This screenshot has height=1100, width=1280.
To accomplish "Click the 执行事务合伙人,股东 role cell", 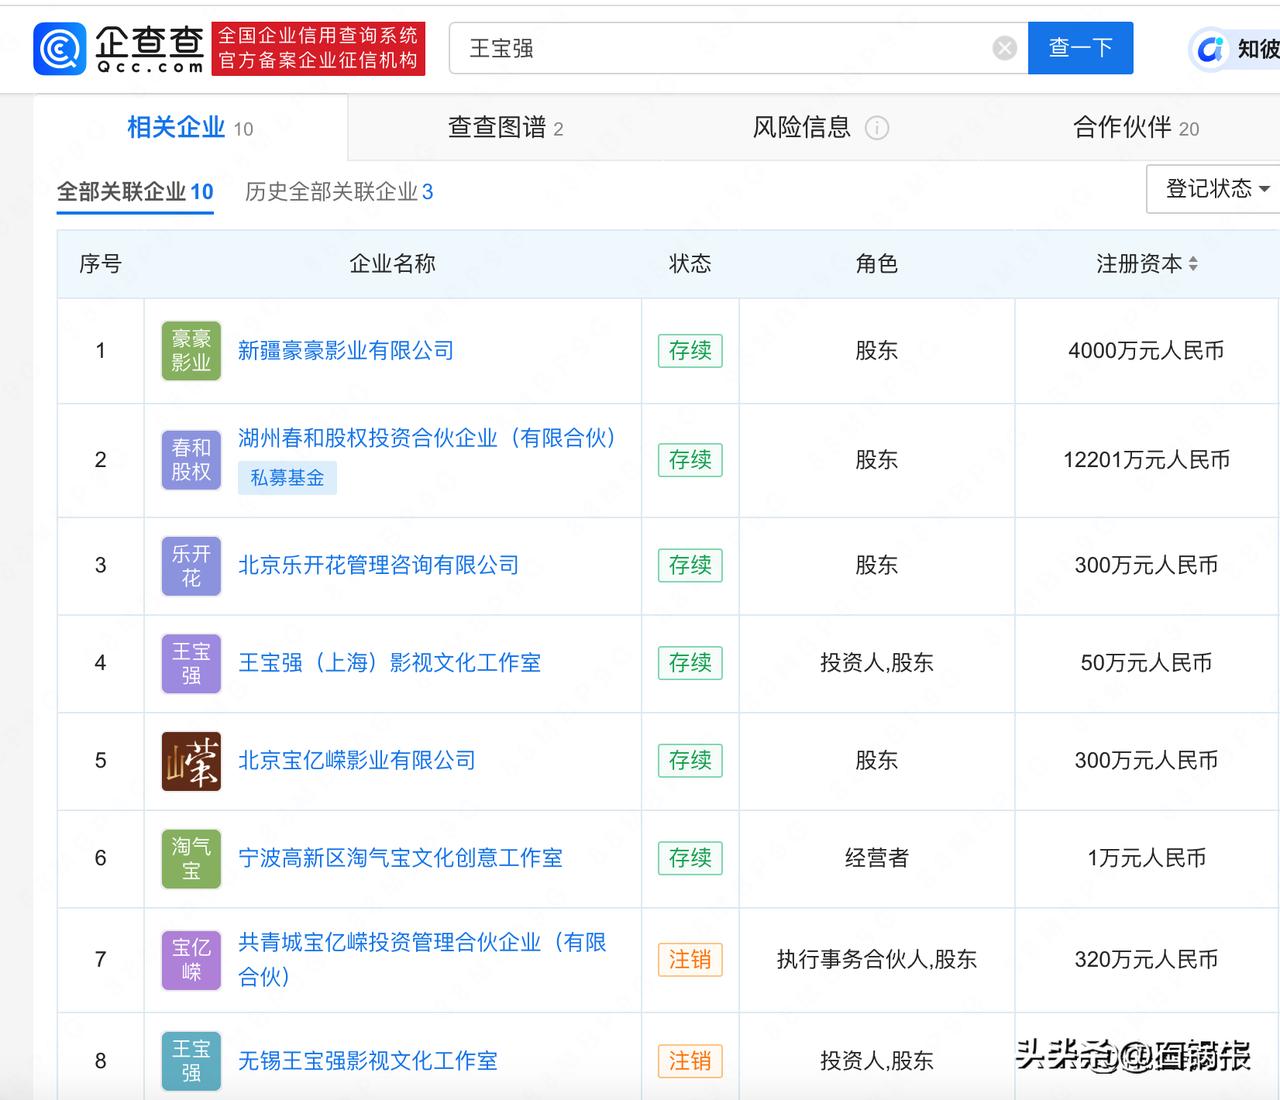I will coord(877,960).
